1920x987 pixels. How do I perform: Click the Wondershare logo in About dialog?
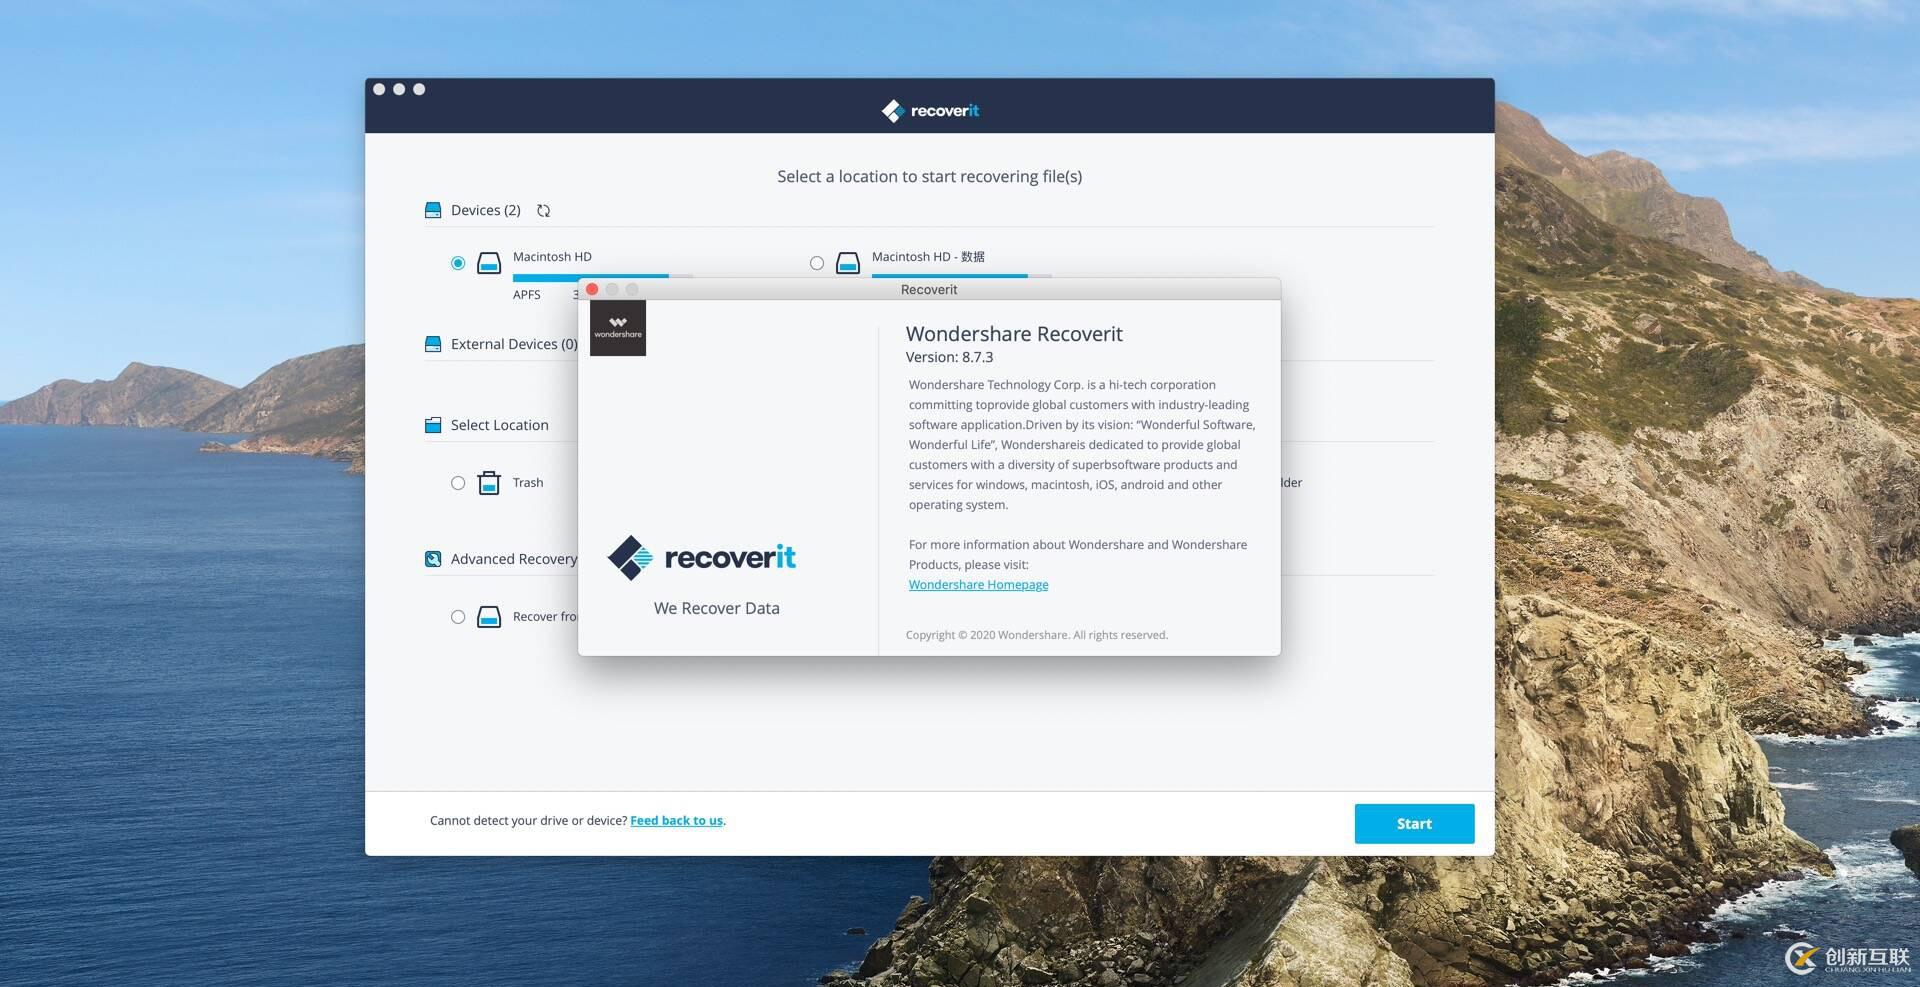click(x=618, y=328)
